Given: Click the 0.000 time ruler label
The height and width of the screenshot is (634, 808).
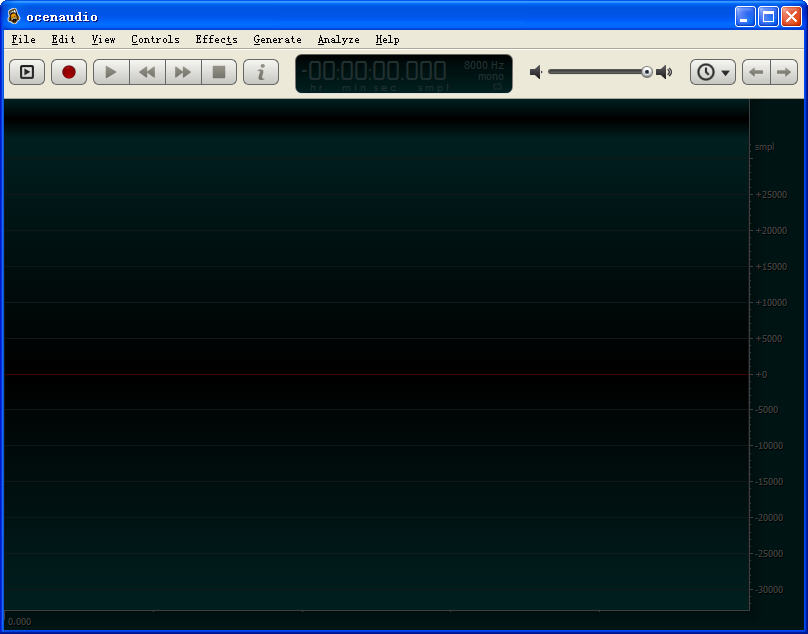Looking at the screenshot, I should coord(20,622).
